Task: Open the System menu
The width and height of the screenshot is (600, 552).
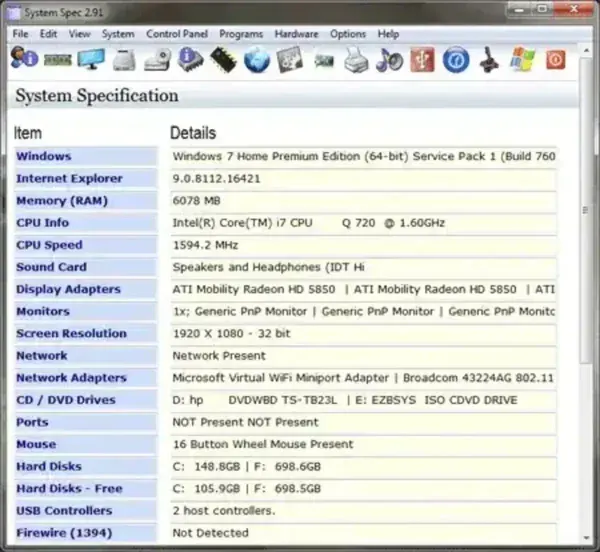Action: [118, 34]
